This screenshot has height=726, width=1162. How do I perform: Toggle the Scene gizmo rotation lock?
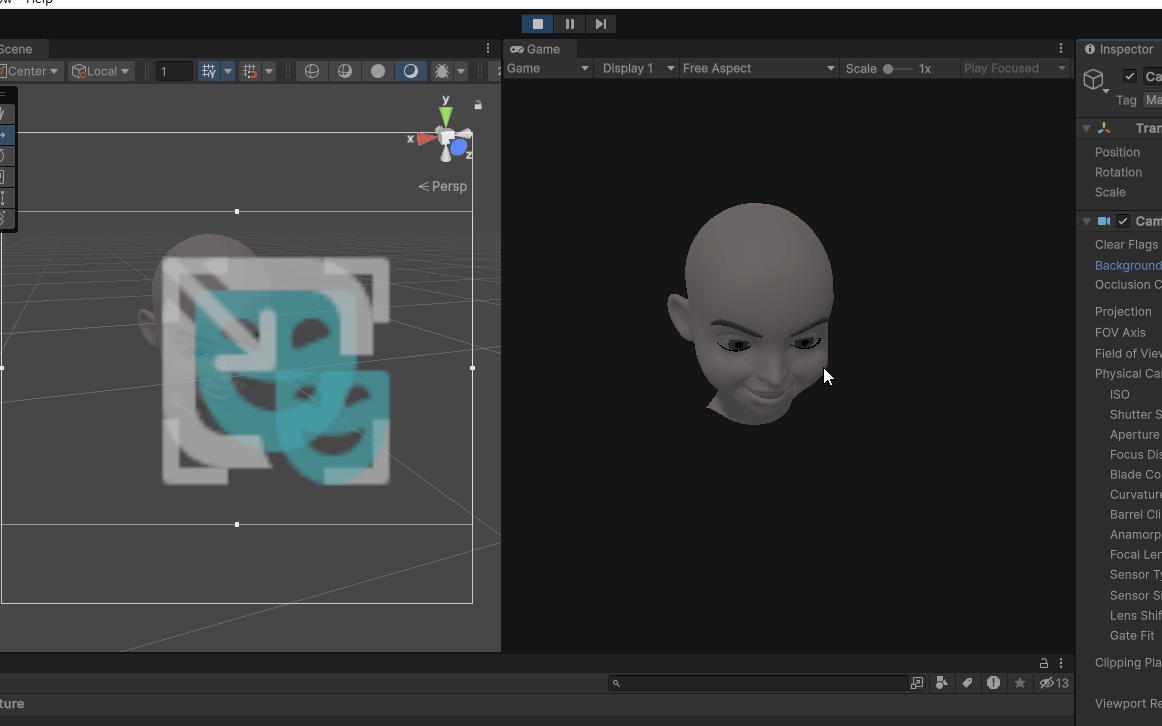[x=478, y=105]
